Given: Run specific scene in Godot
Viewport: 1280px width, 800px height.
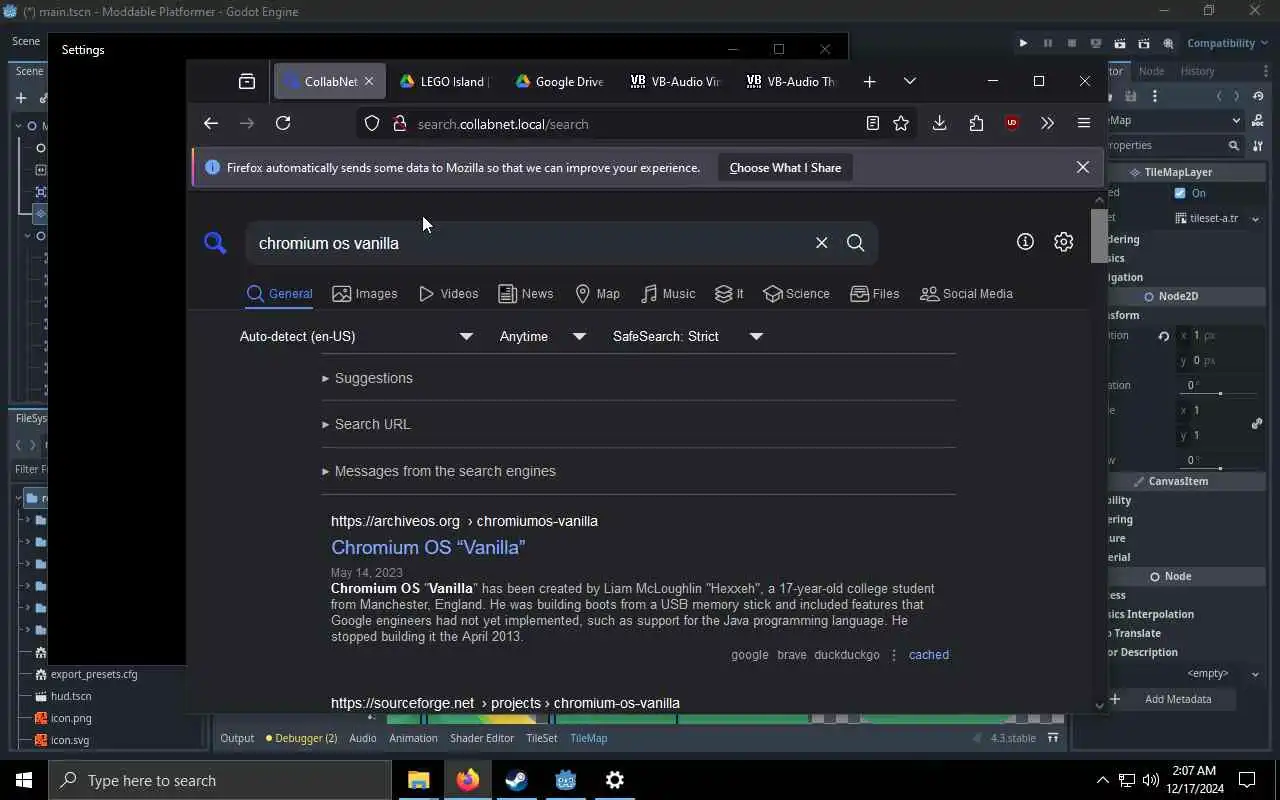Looking at the screenshot, I should 1143,43.
